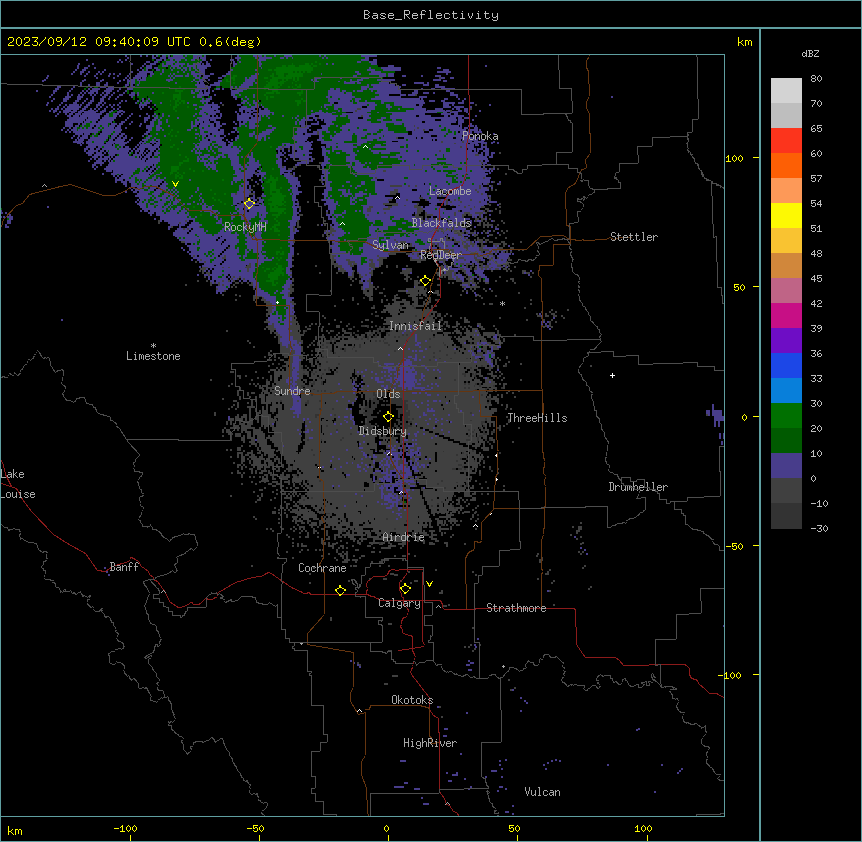Select the magenta swatch in the dBZ legend

coord(786,315)
